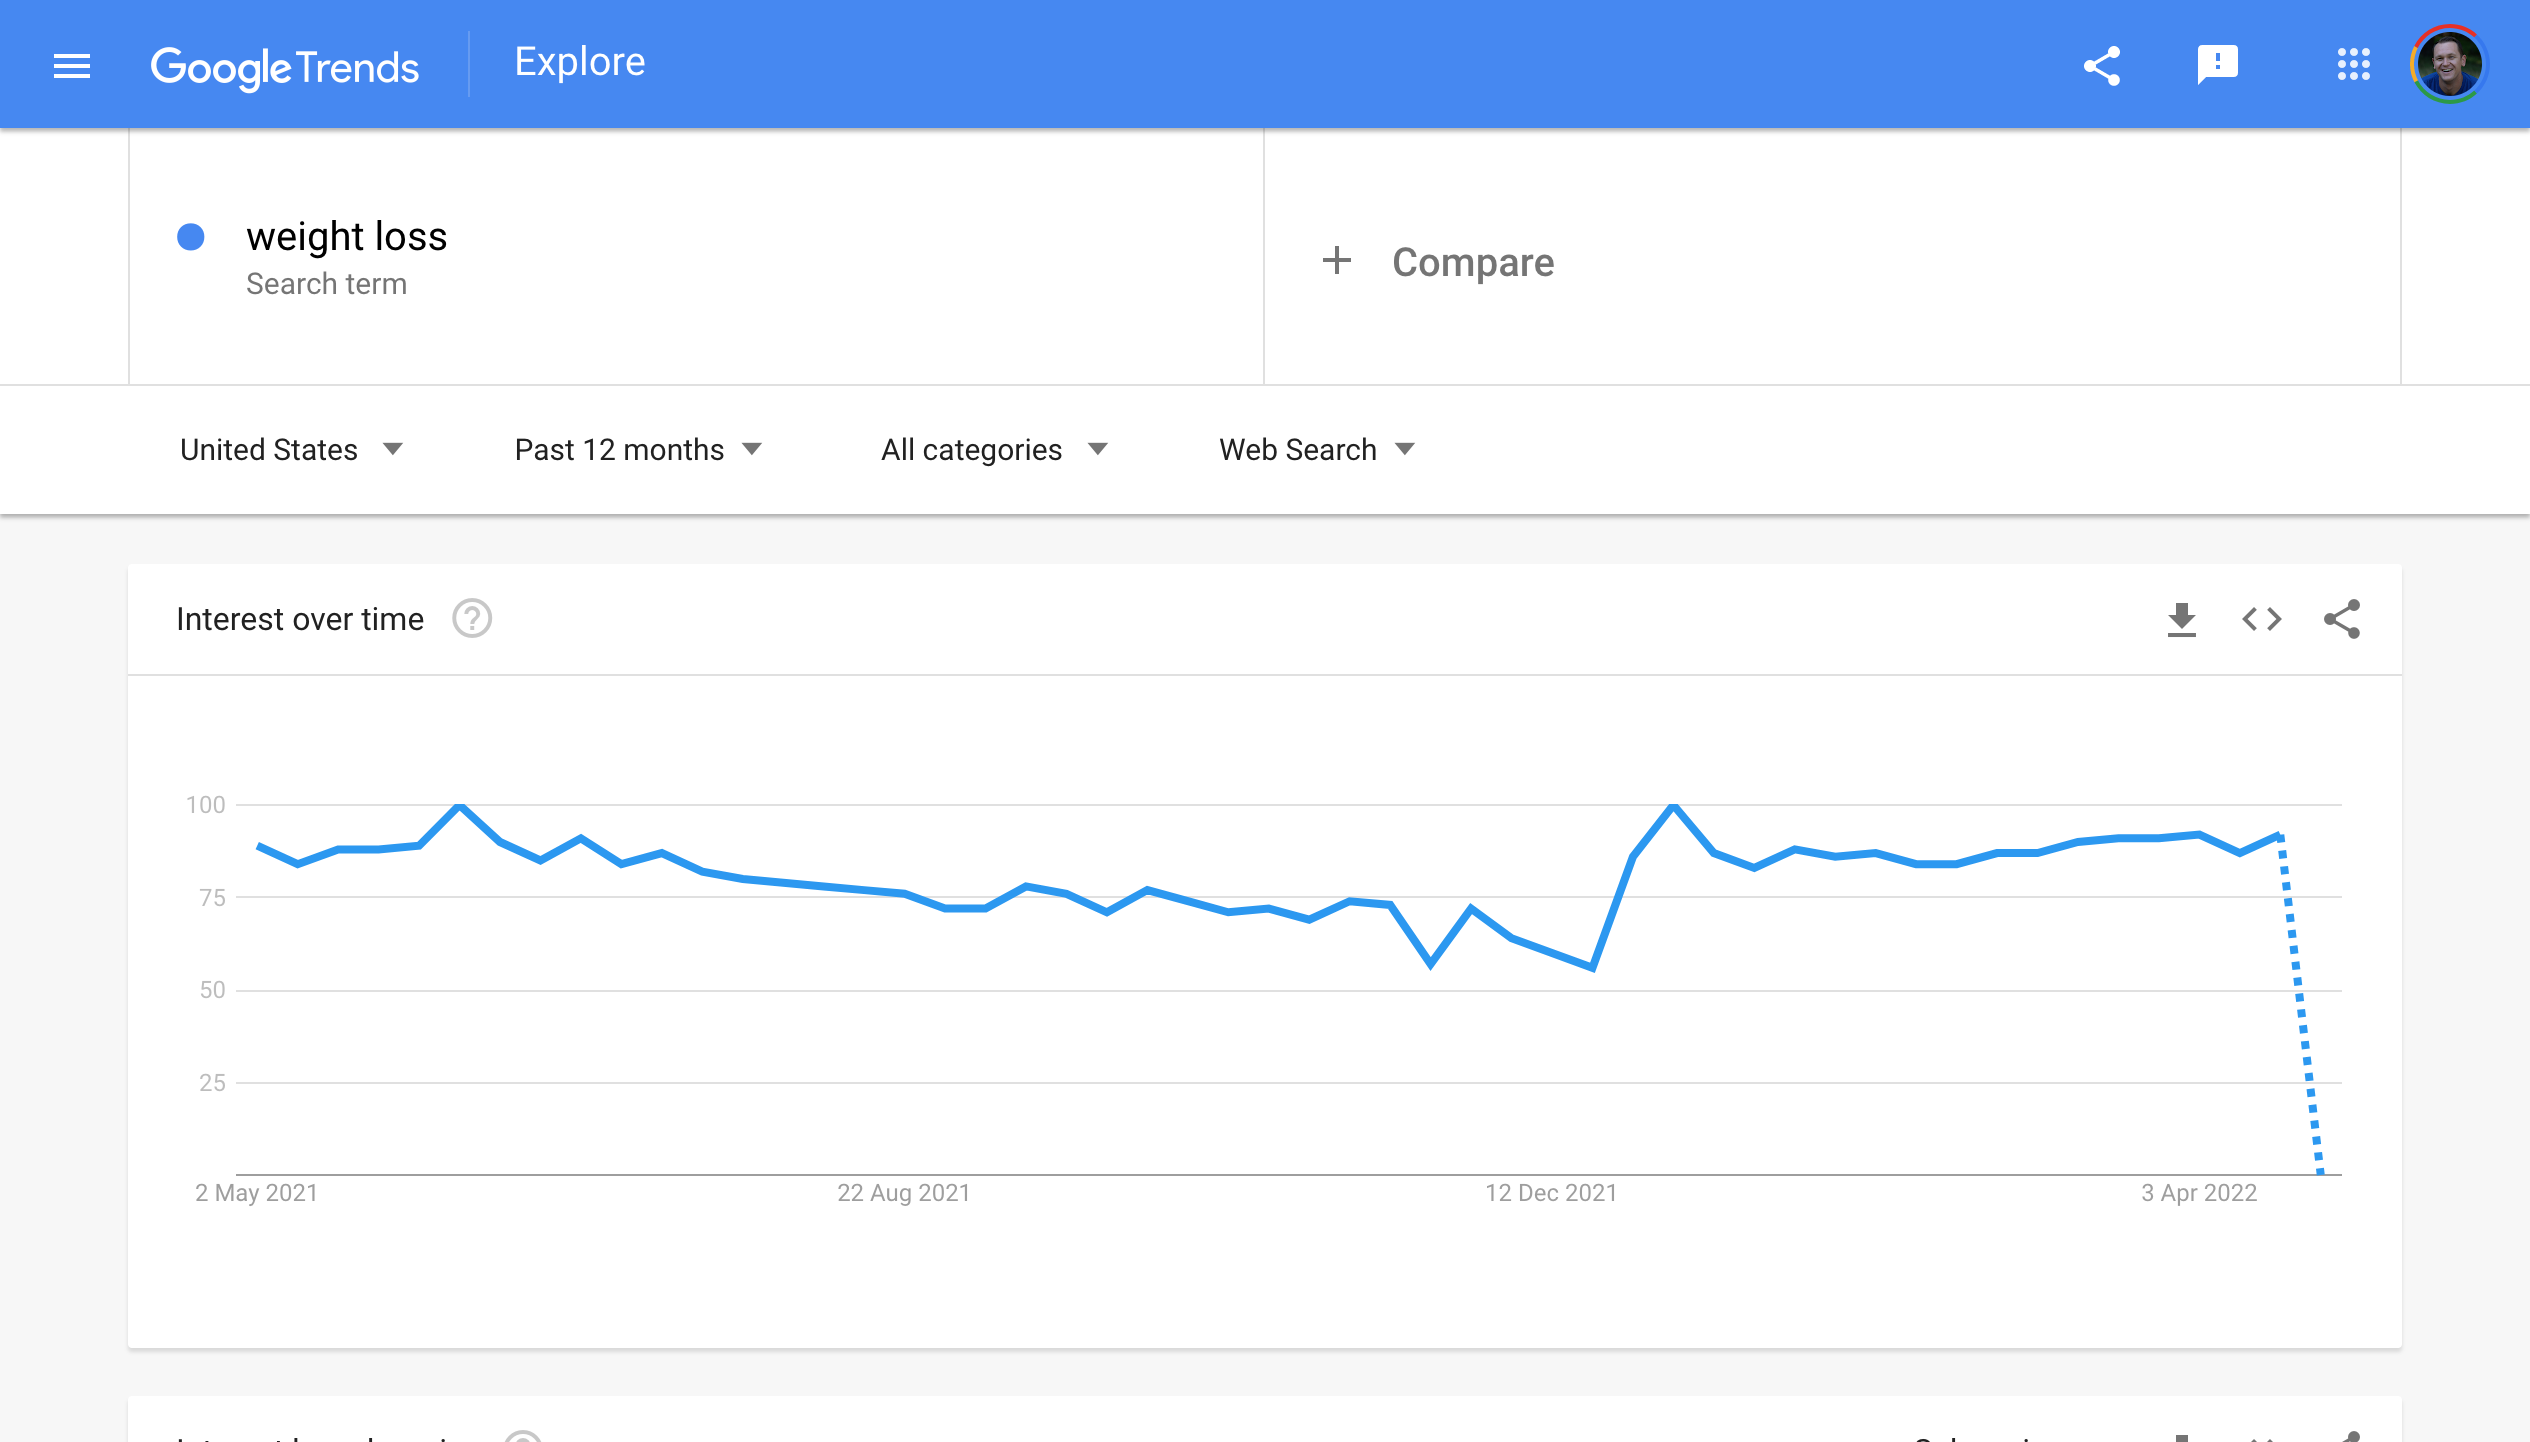Click the Google Trends logo

click(285, 67)
